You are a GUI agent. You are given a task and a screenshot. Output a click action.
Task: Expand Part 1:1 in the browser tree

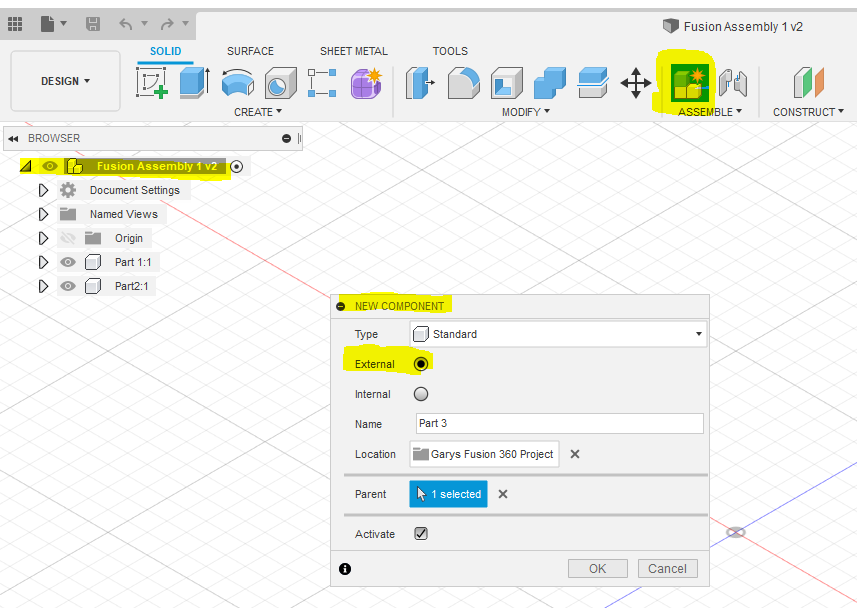click(43, 262)
